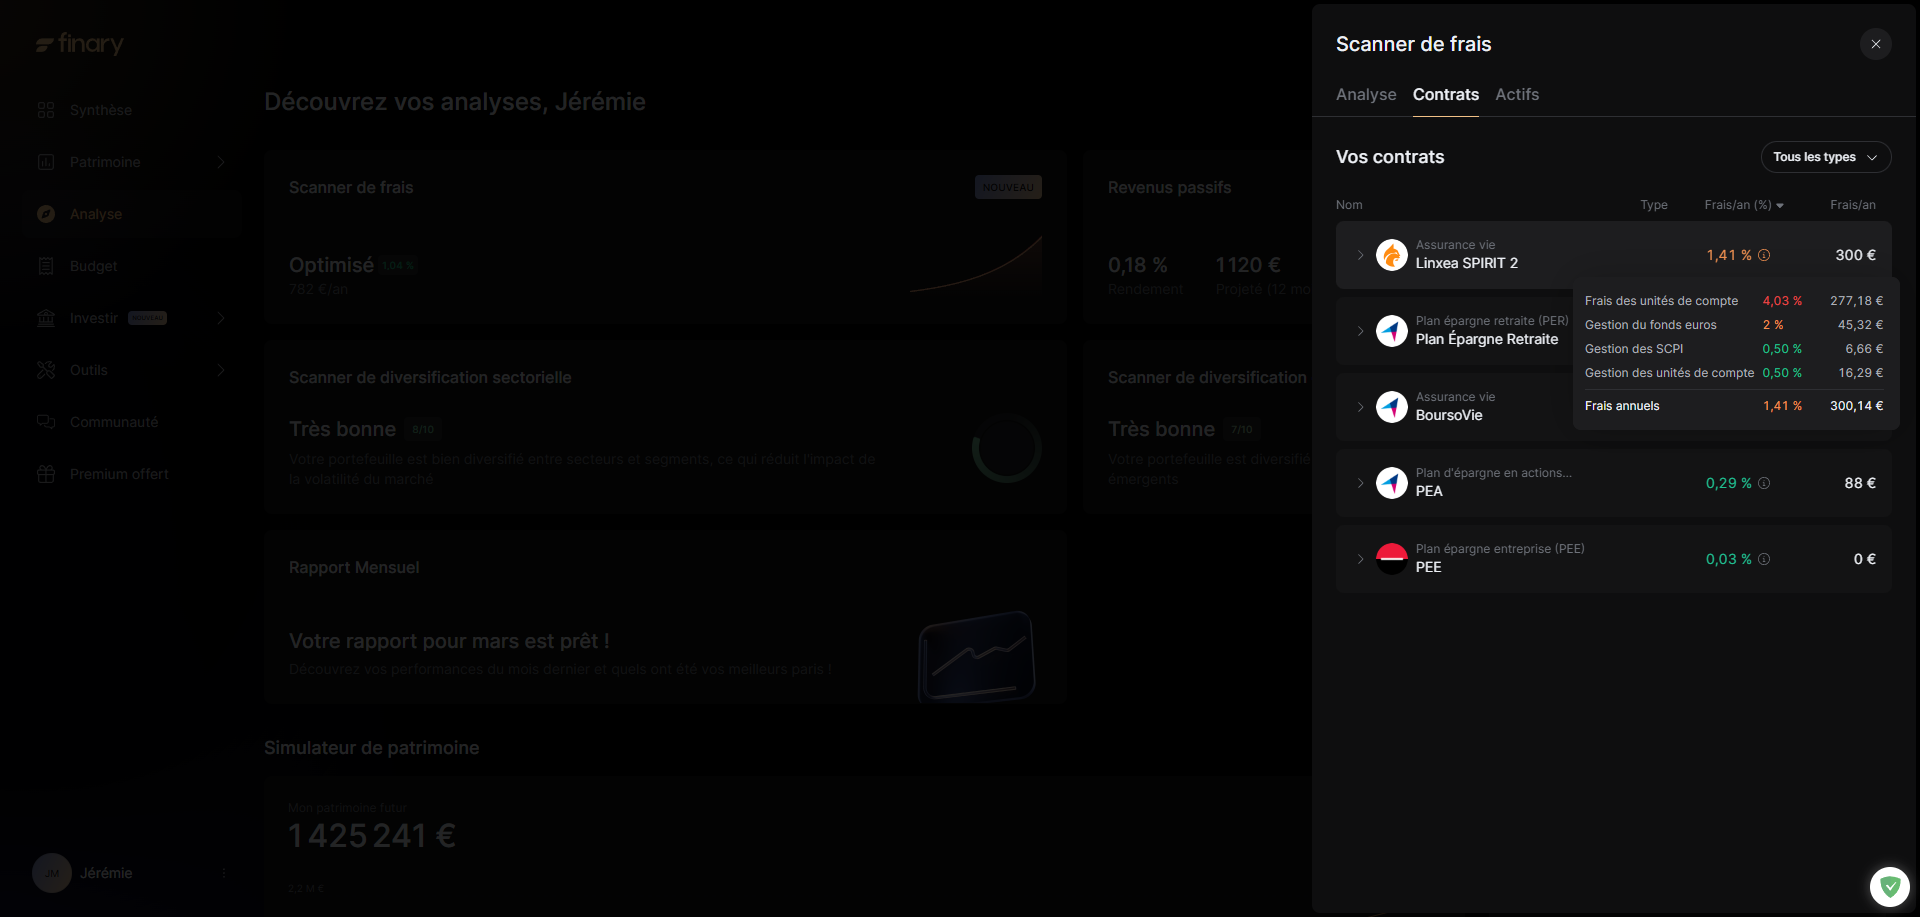Select the Analyse compass icon

click(x=46, y=214)
